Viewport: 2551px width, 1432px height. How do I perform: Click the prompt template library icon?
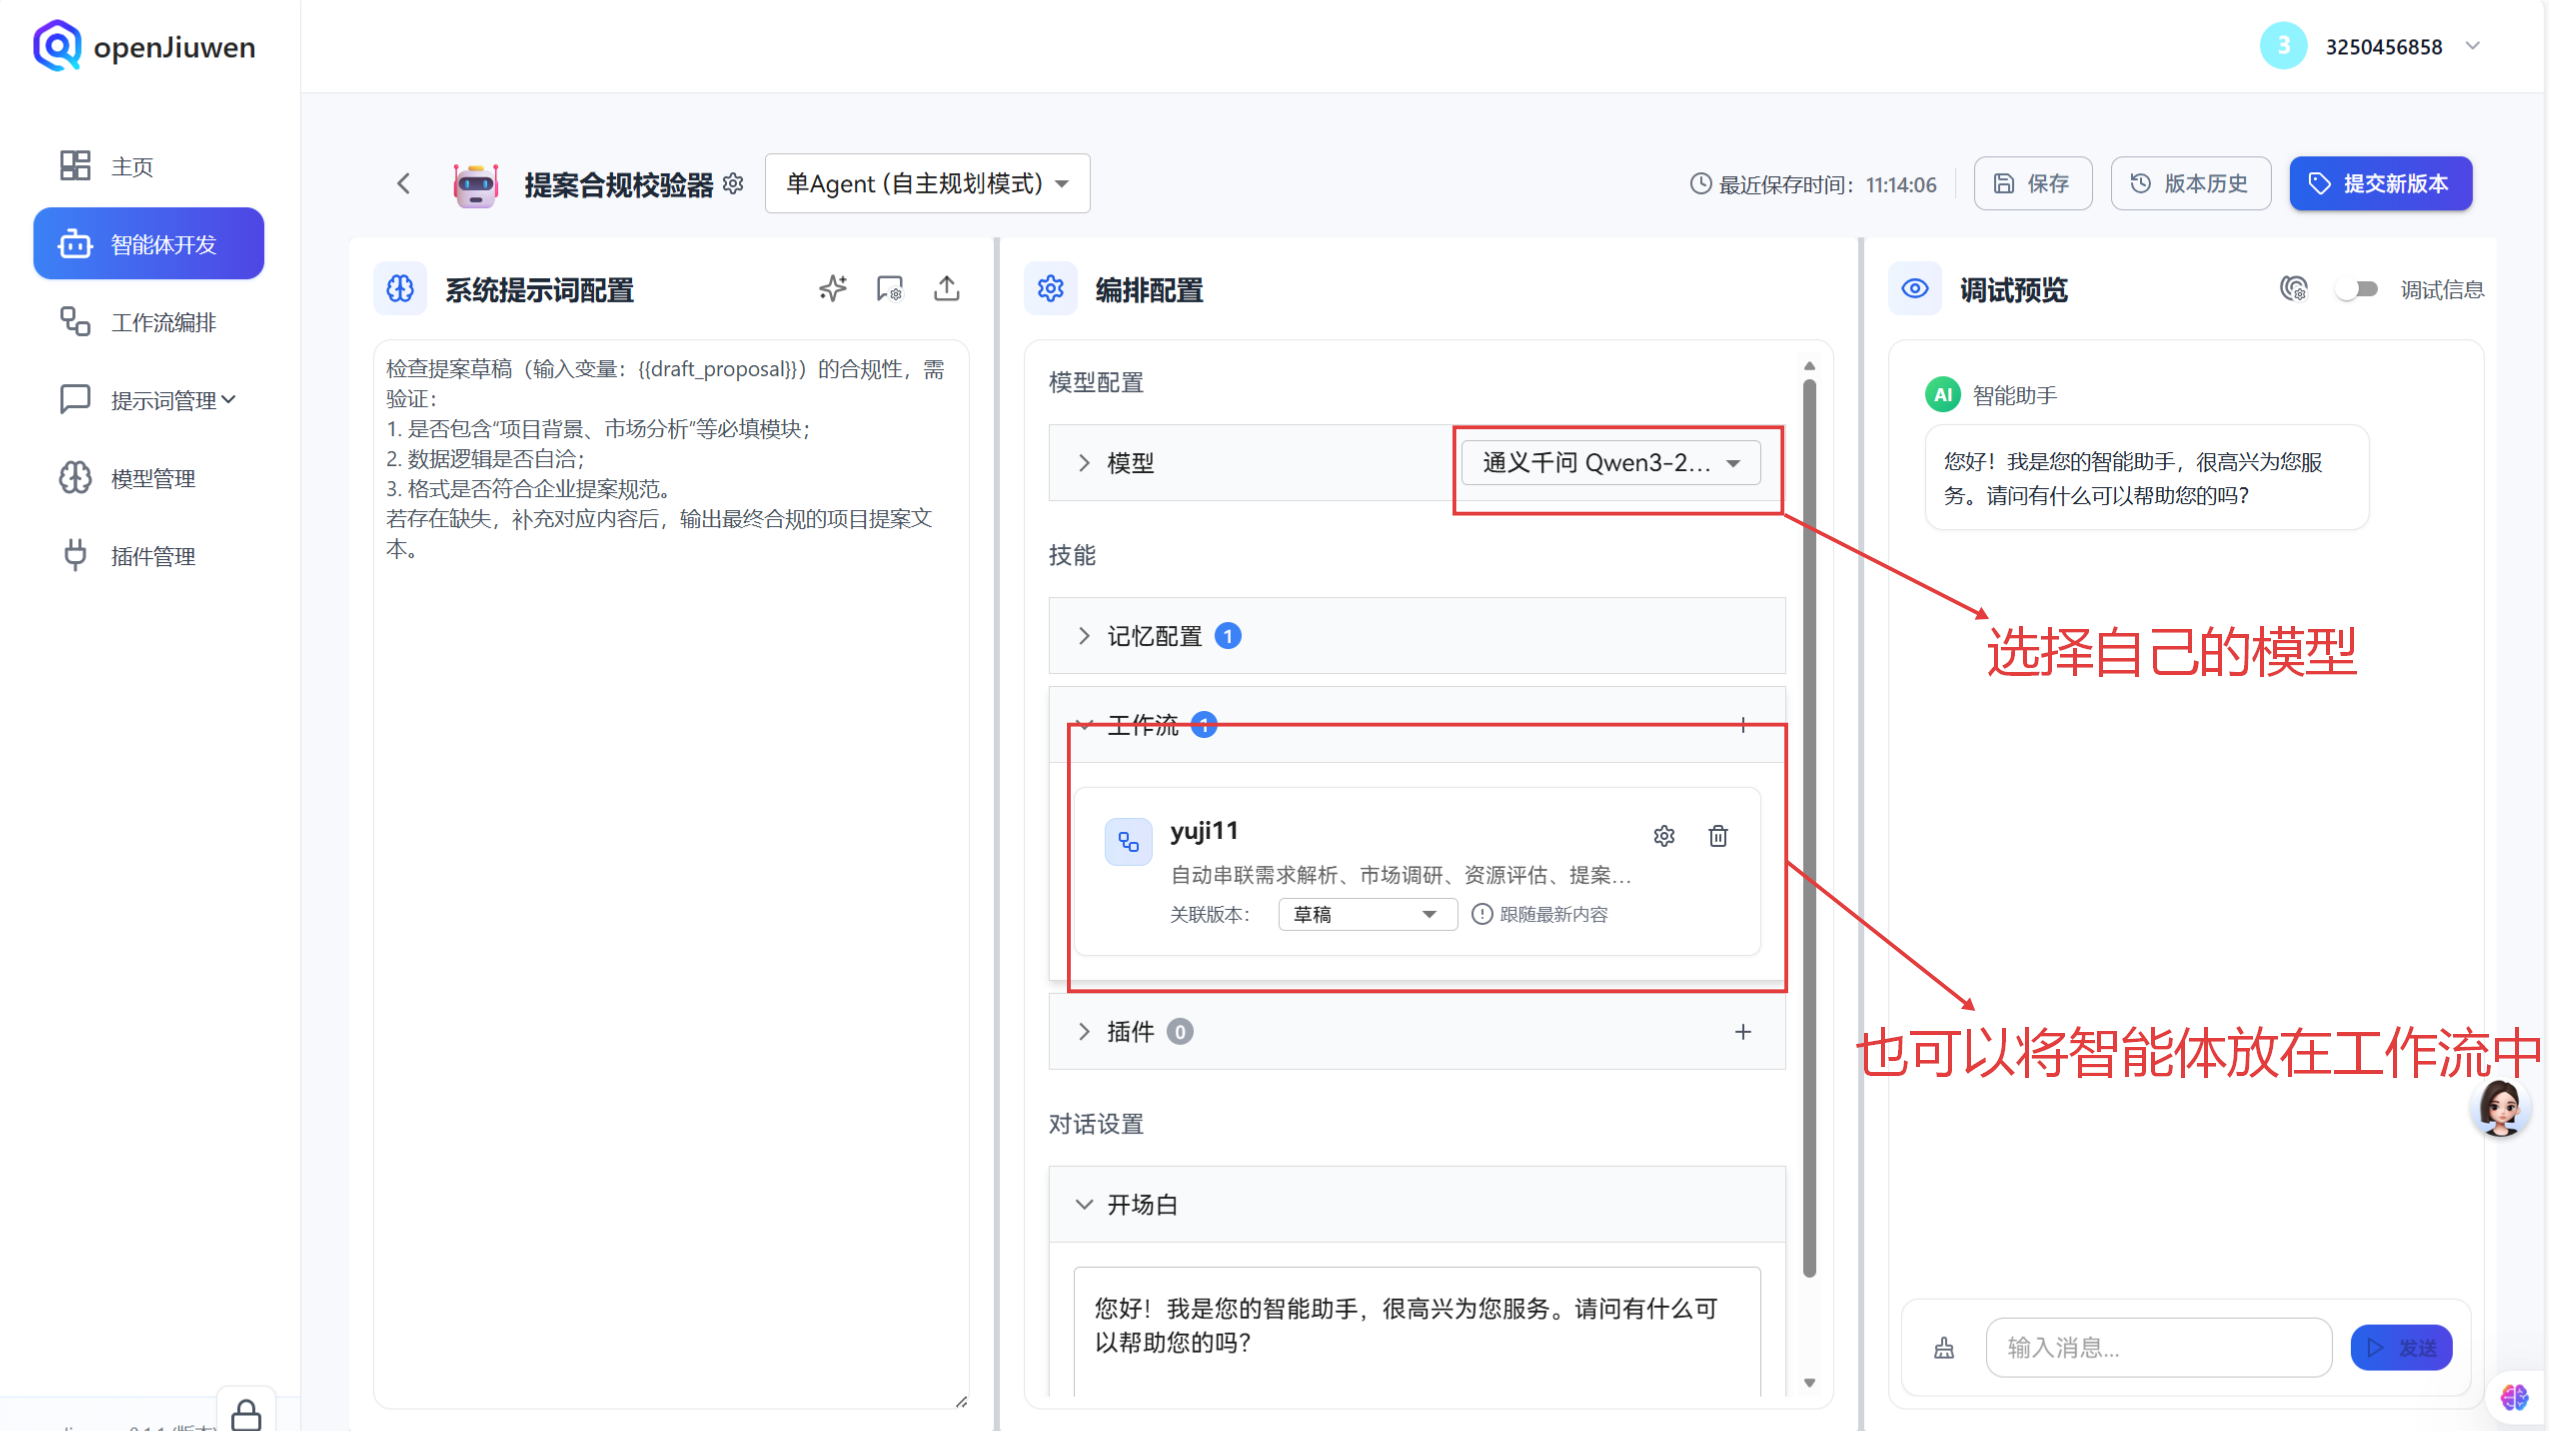889,289
